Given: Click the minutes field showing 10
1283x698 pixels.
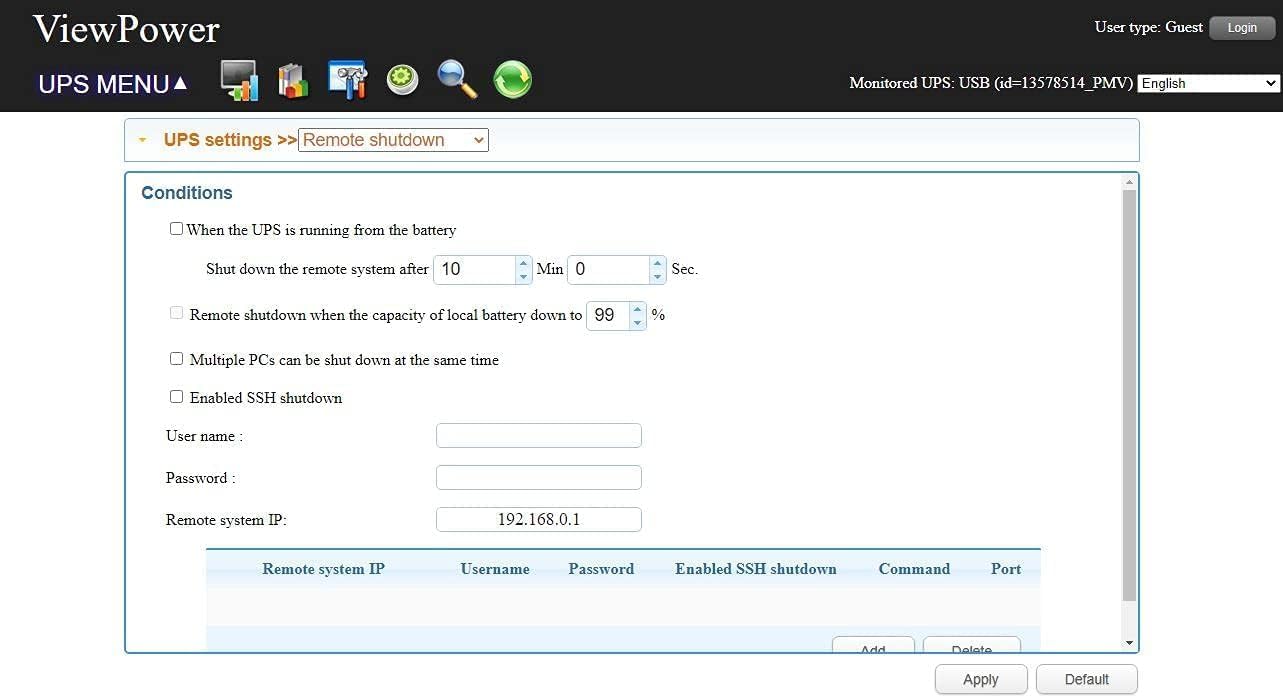Looking at the screenshot, I should [474, 269].
